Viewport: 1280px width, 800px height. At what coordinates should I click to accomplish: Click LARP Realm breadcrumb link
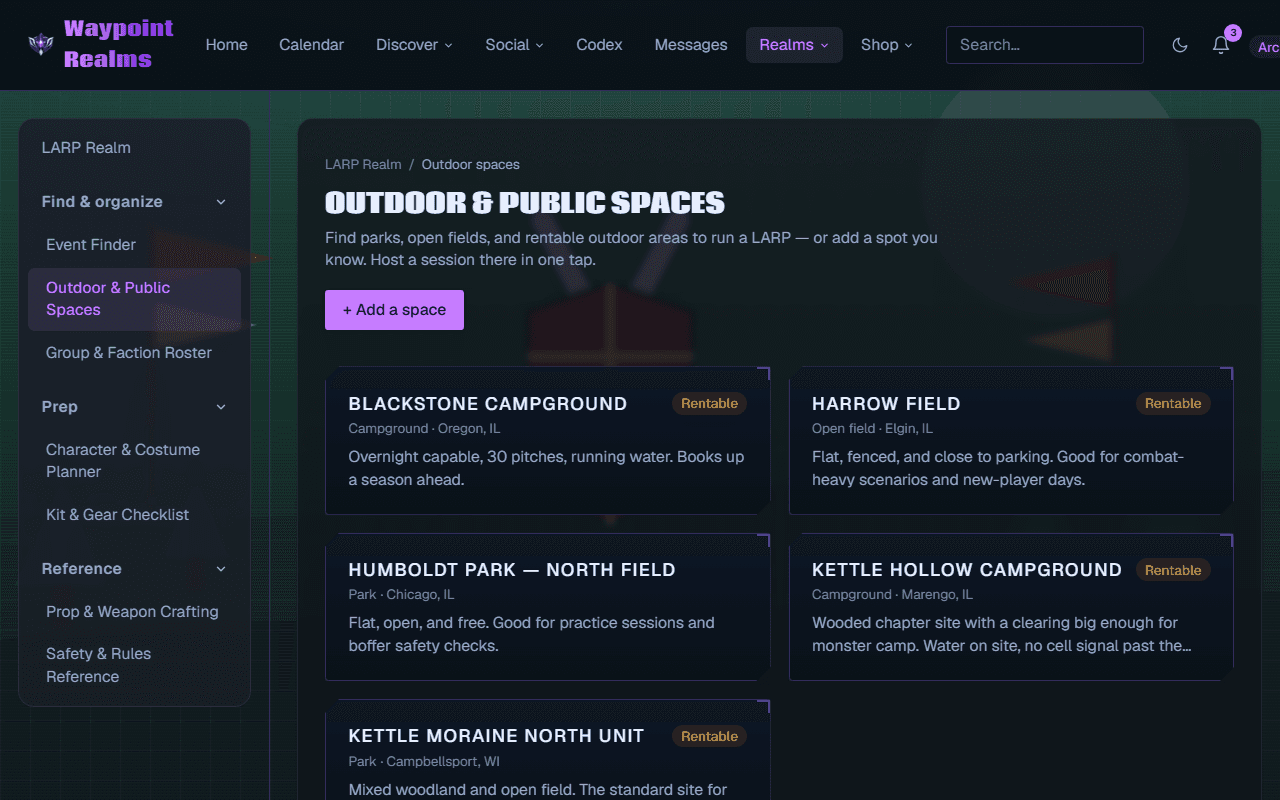pos(363,165)
